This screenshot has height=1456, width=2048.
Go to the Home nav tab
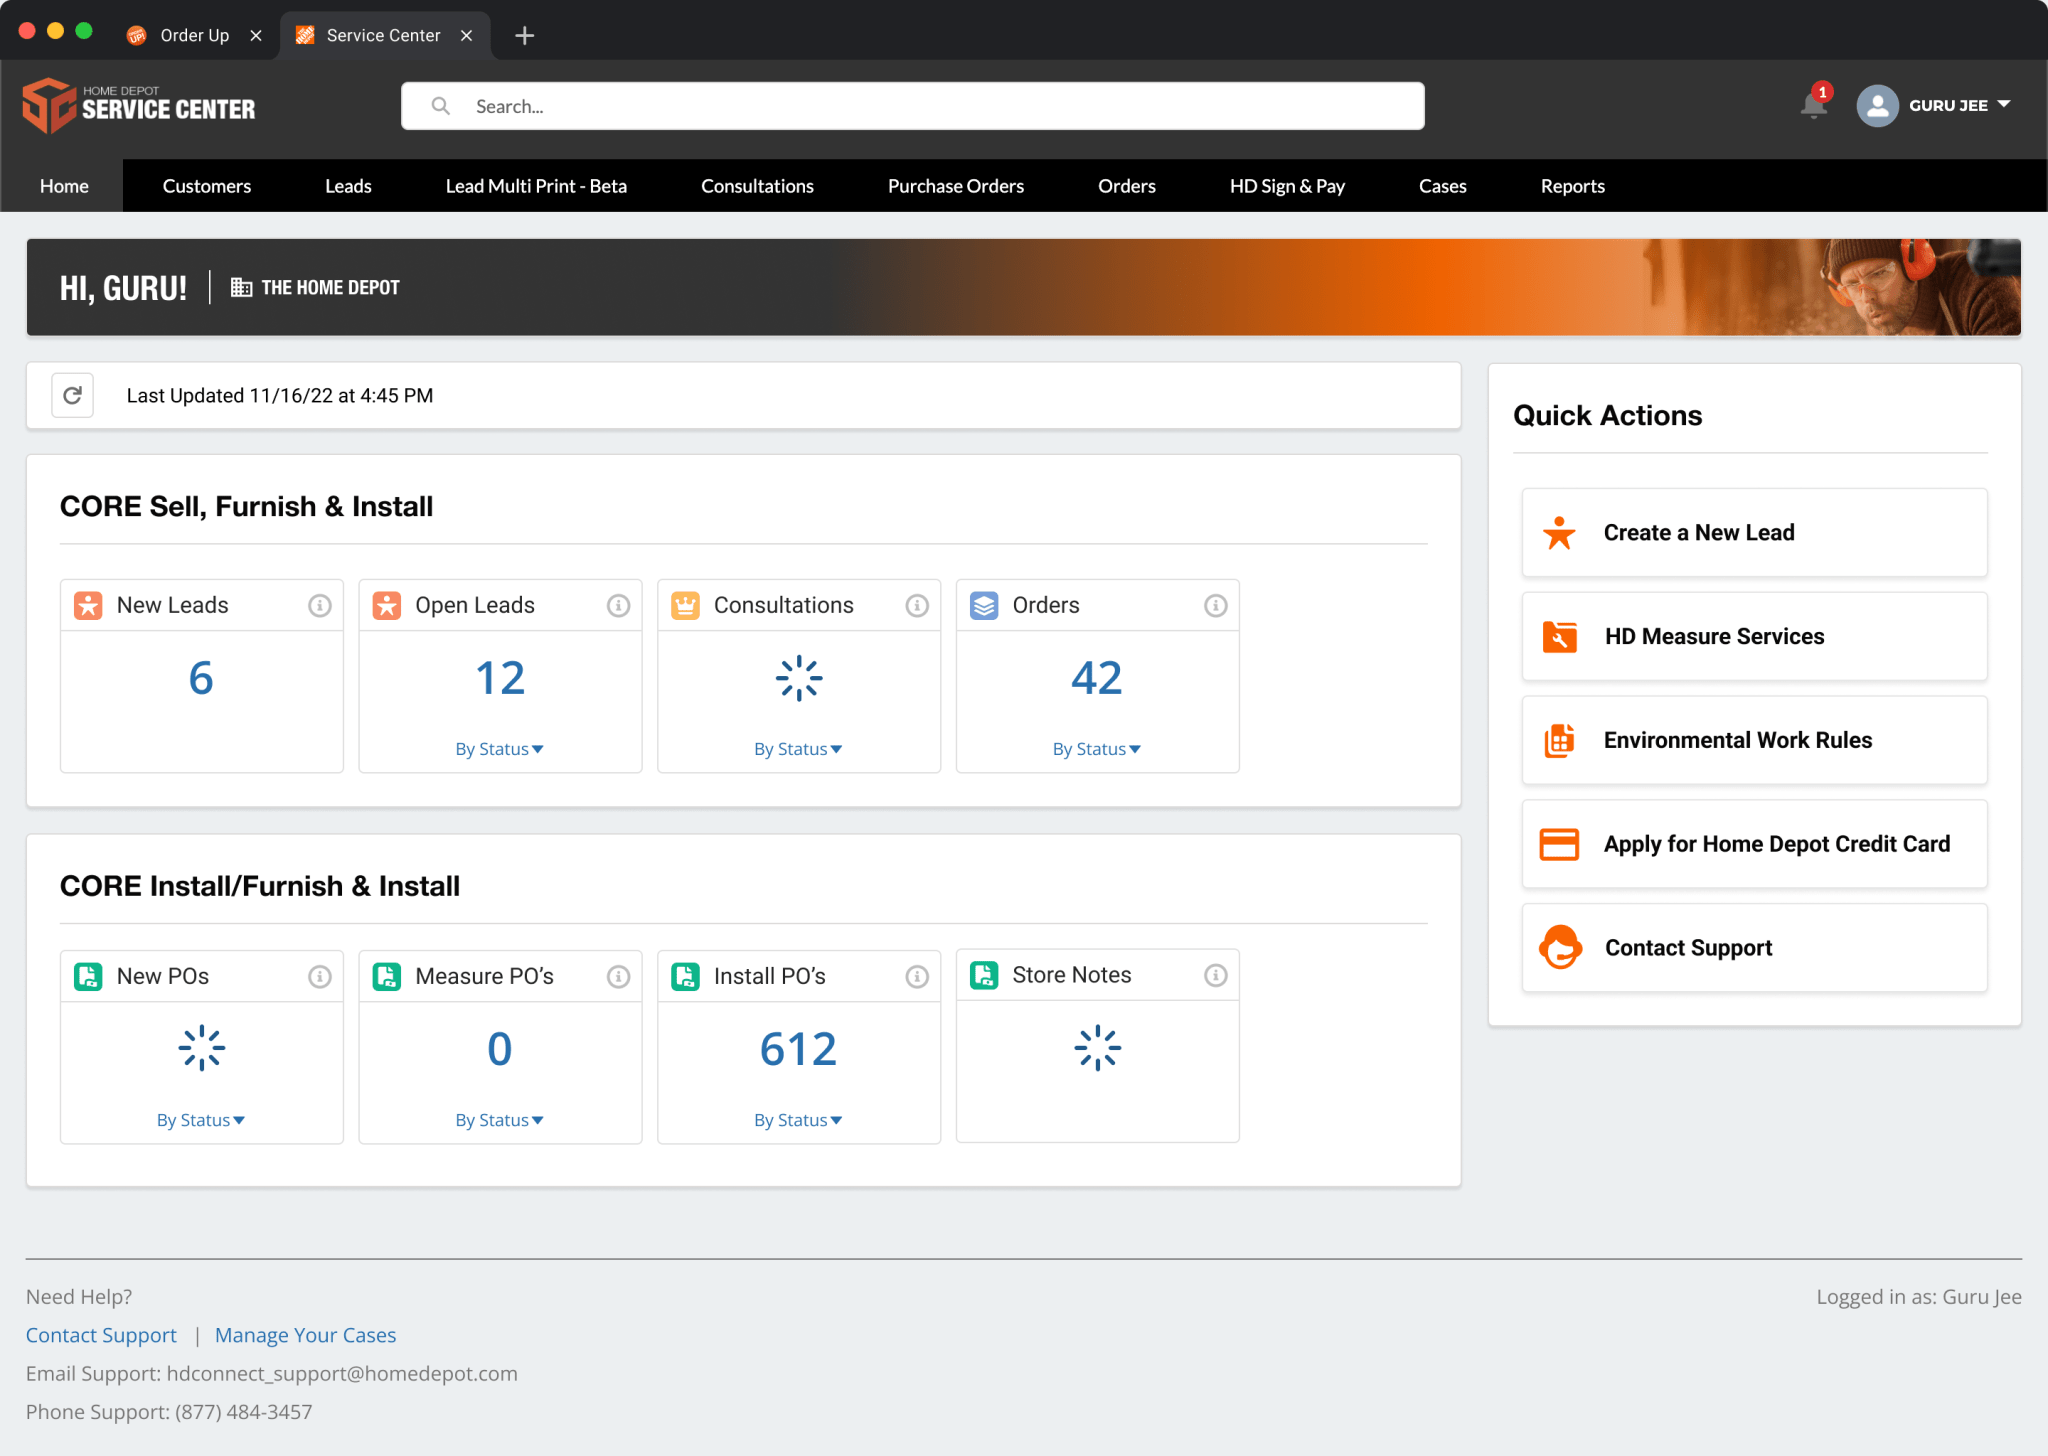click(64, 186)
